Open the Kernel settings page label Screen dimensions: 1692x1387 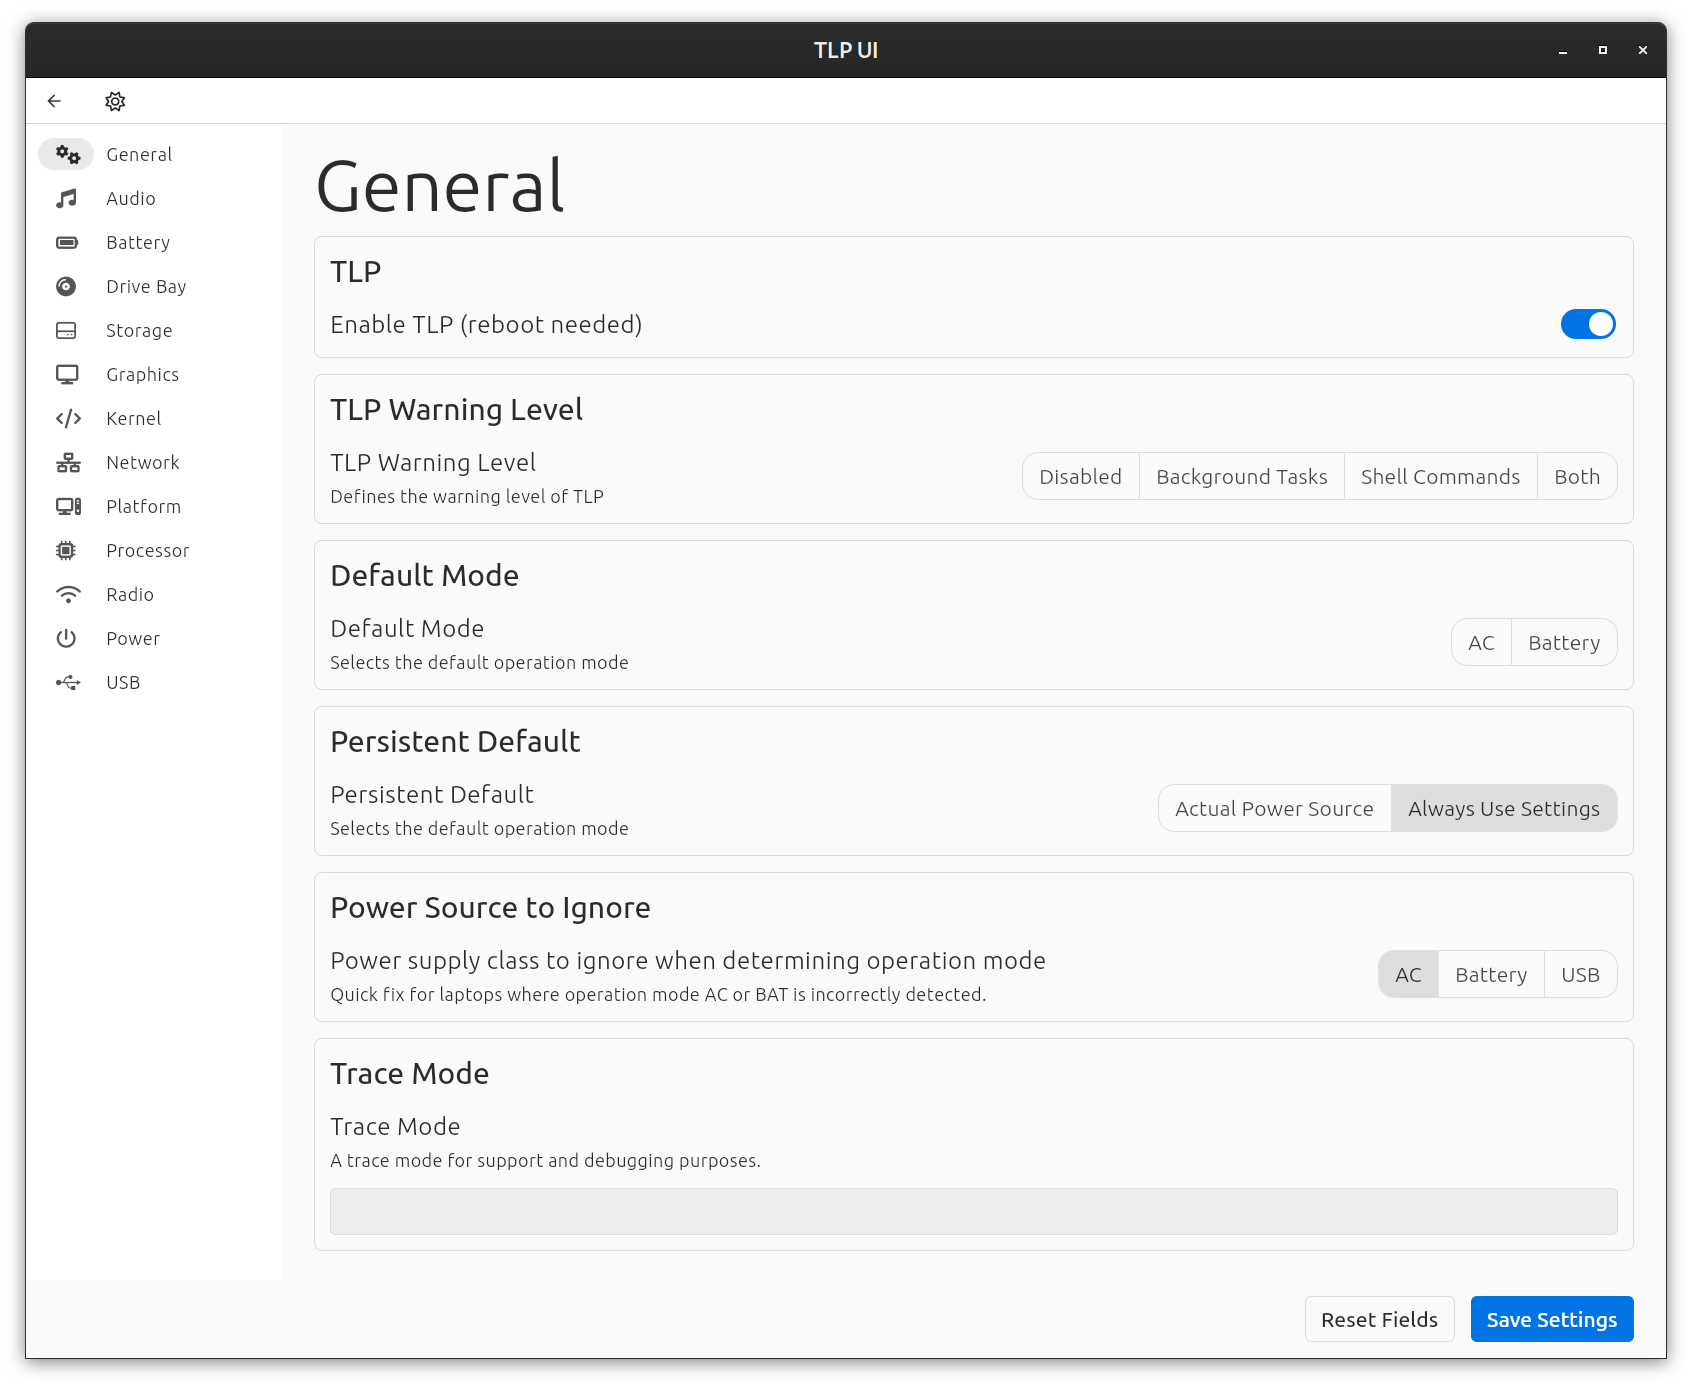pos(134,418)
